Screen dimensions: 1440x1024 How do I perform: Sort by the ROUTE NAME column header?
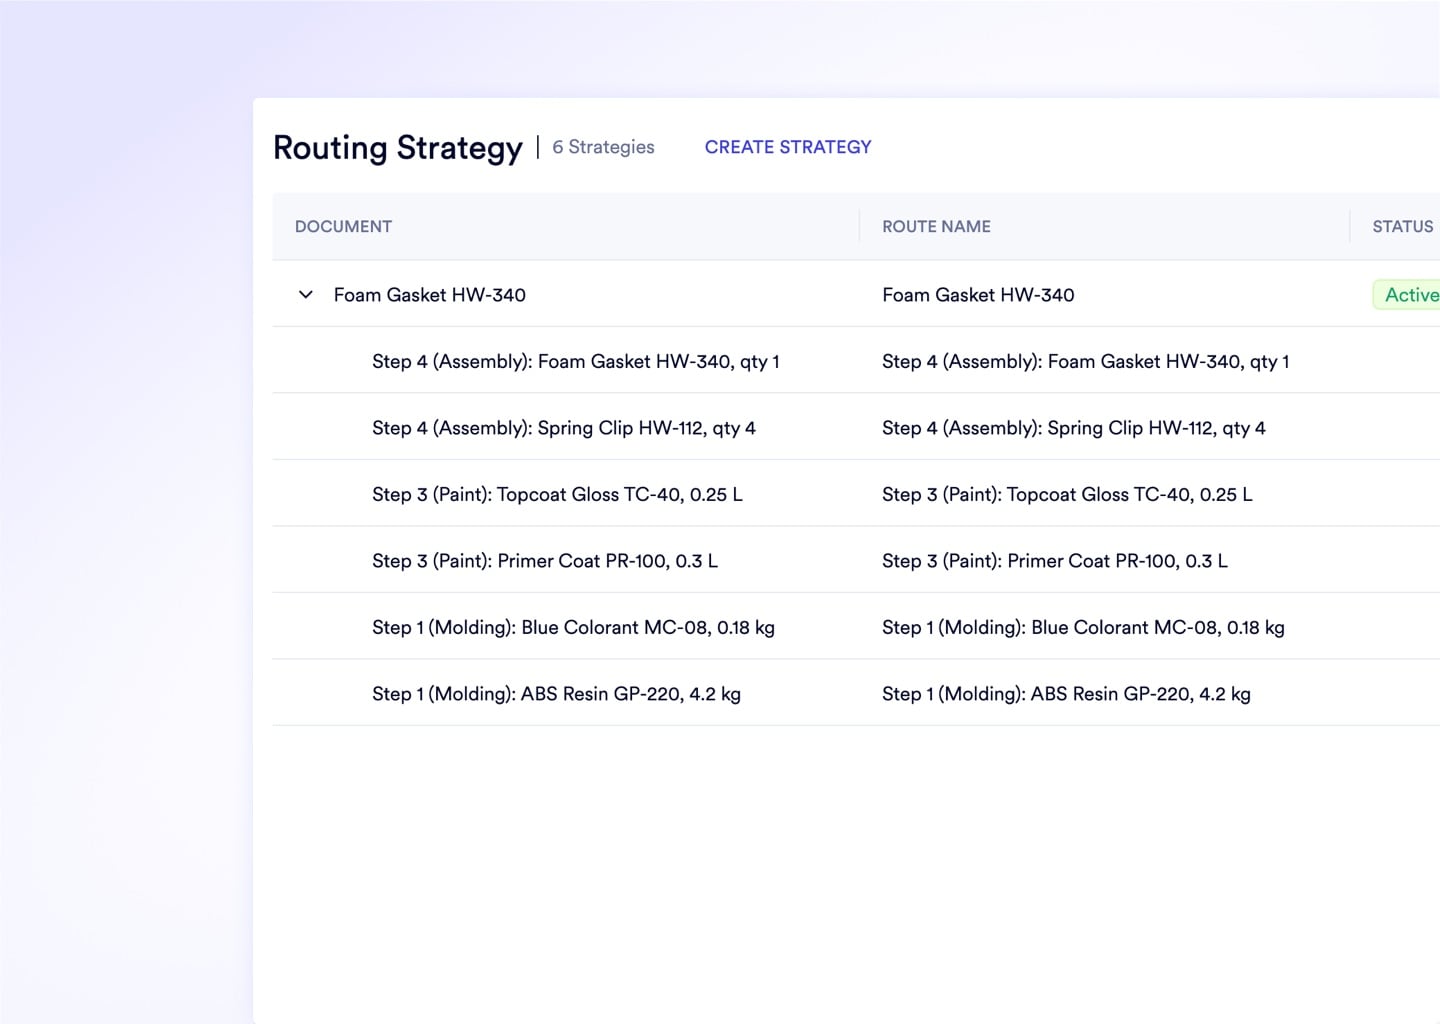[x=935, y=227]
